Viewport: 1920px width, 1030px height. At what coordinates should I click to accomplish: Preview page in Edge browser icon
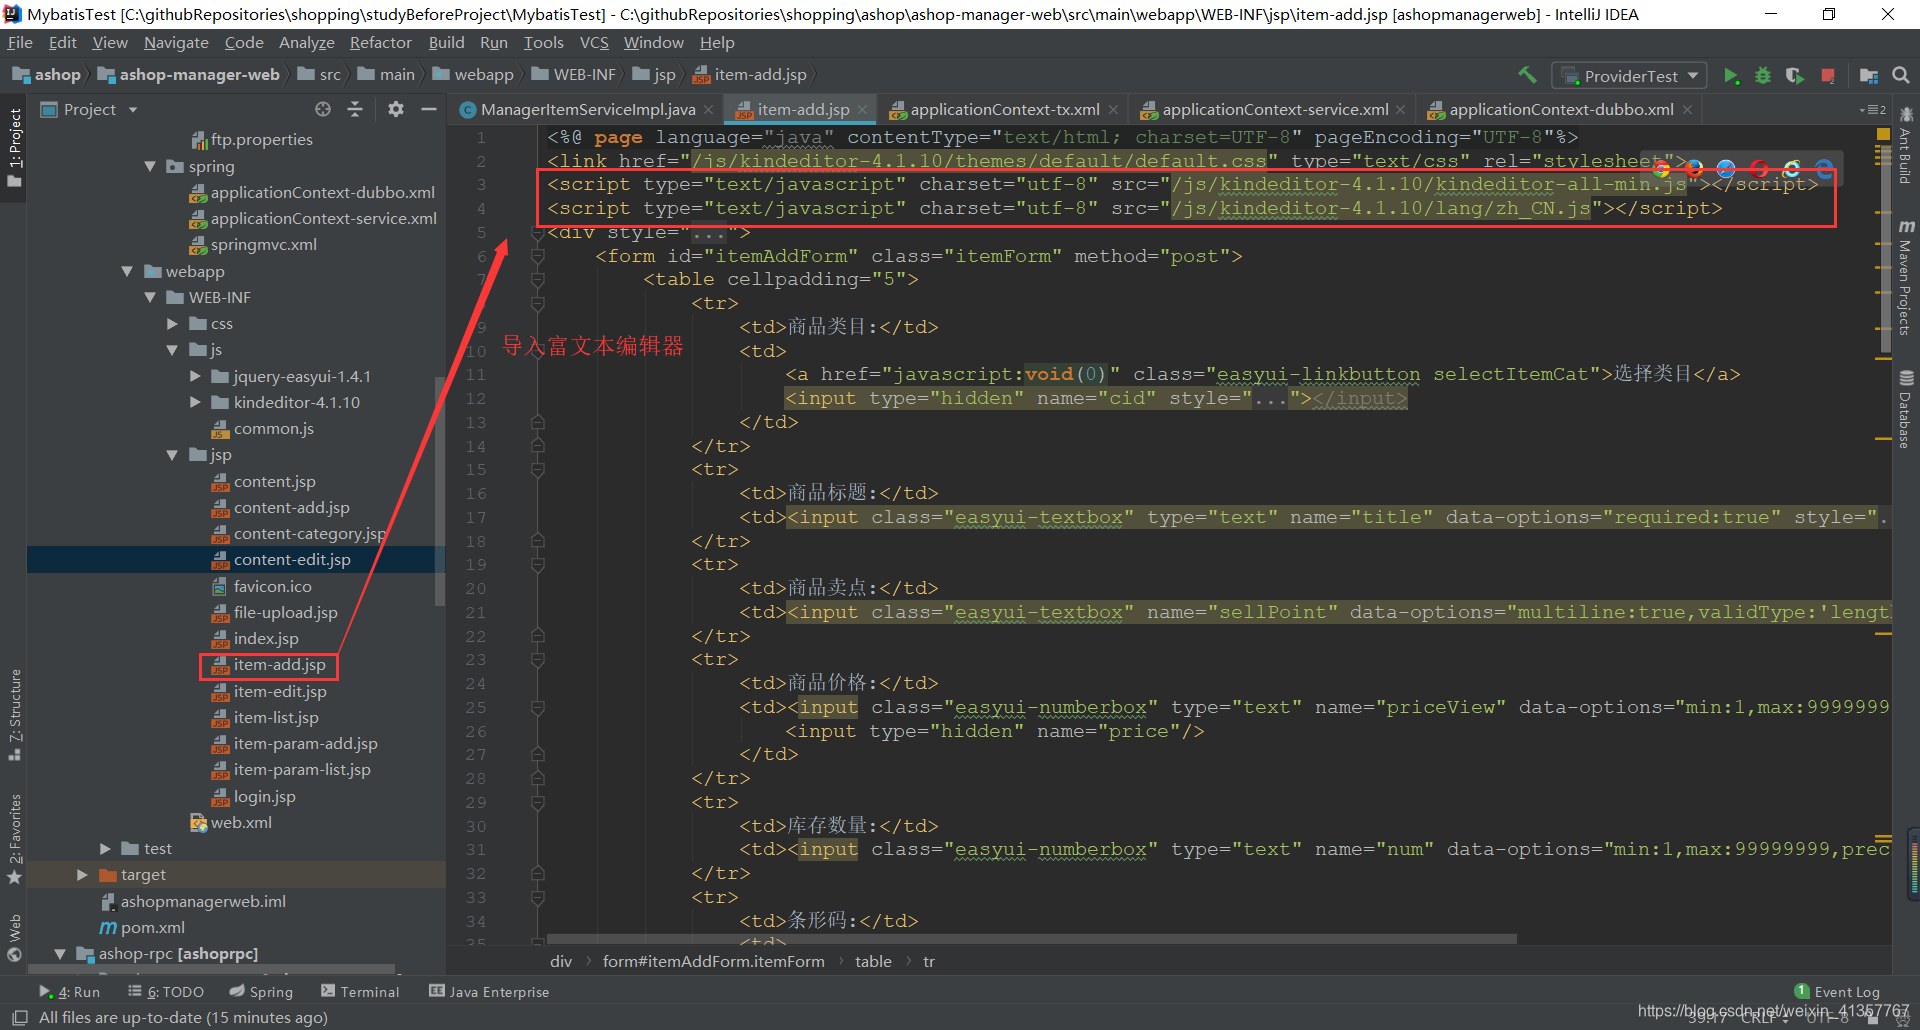click(x=1824, y=168)
